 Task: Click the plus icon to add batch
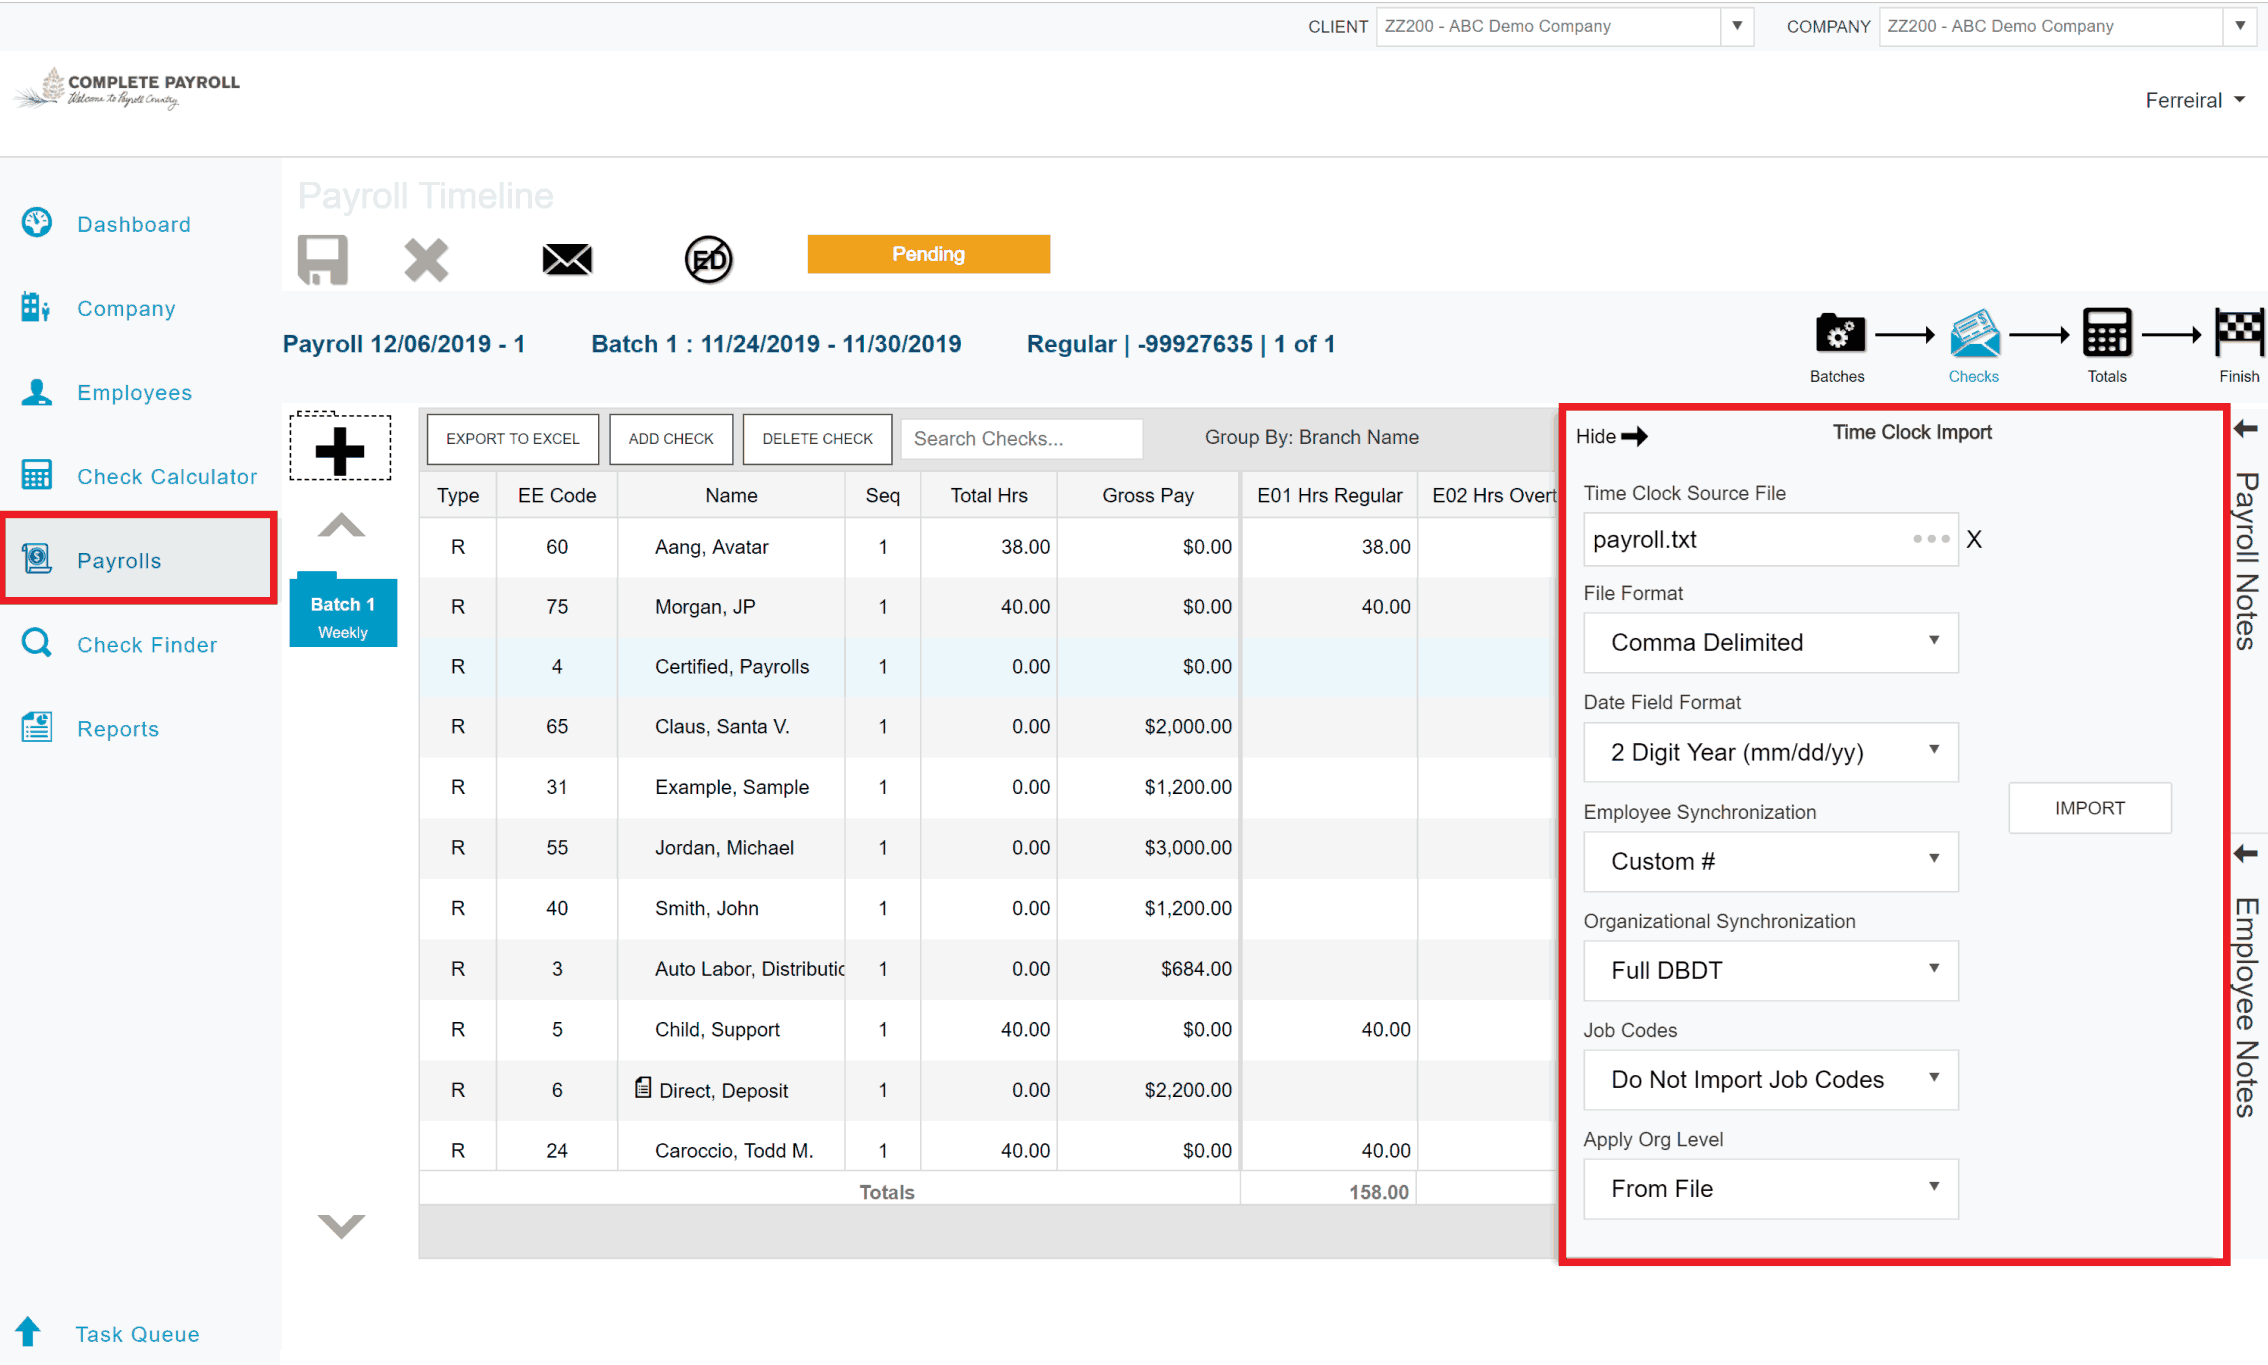340,449
